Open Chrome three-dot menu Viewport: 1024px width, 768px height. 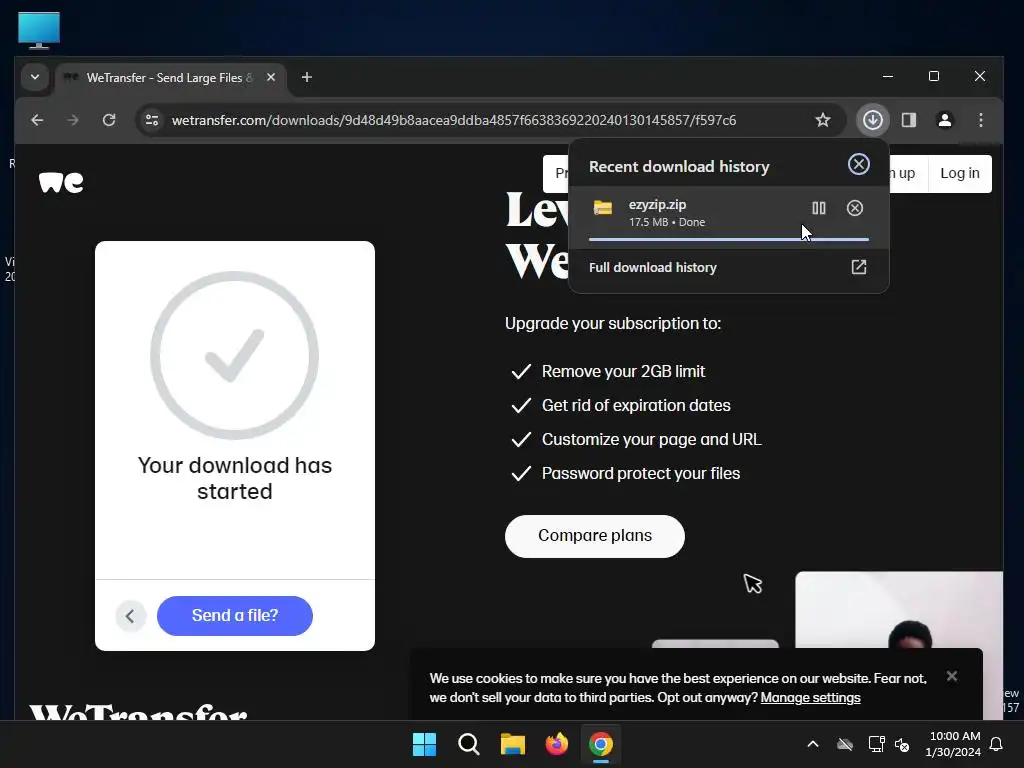[980, 120]
